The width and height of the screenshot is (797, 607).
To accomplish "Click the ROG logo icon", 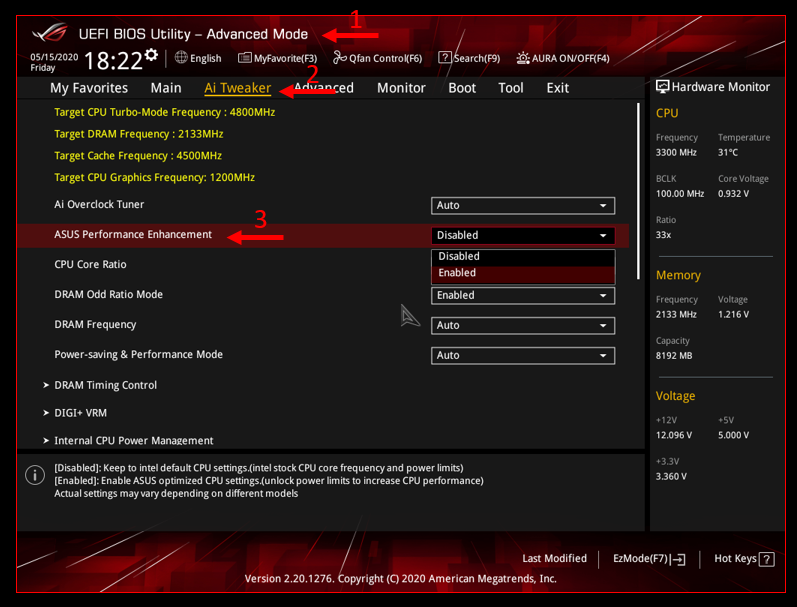I will pyautogui.click(x=49, y=33).
